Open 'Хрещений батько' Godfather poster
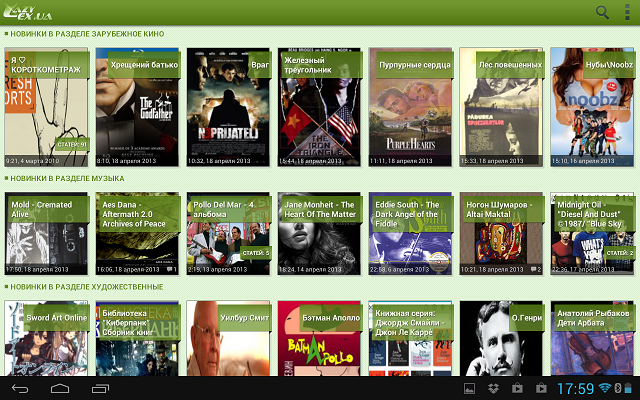Image resolution: width=640 pixels, height=400 pixels. (137, 107)
